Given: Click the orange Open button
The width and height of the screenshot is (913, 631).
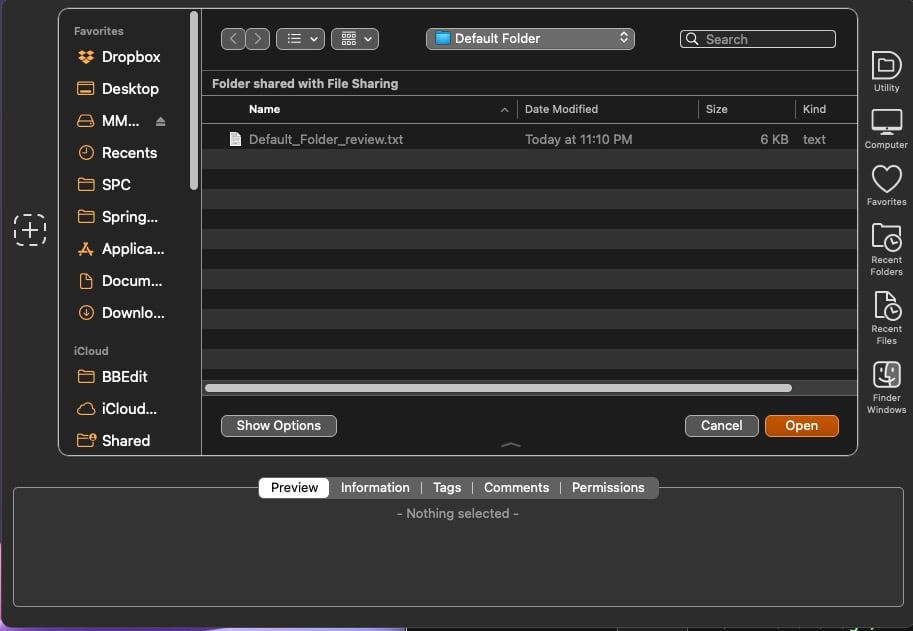Looking at the screenshot, I should [x=801, y=426].
